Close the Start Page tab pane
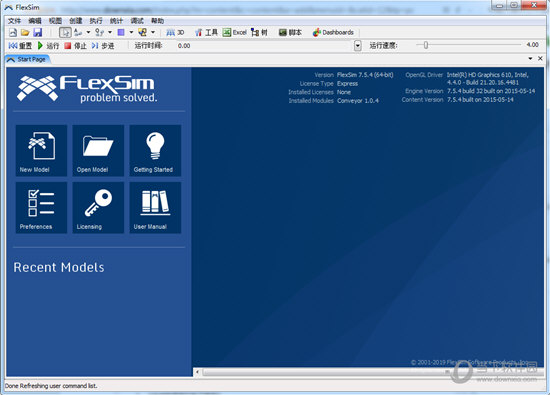Image resolution: width=550 pixels, height=395 pixels. [540, 59]
